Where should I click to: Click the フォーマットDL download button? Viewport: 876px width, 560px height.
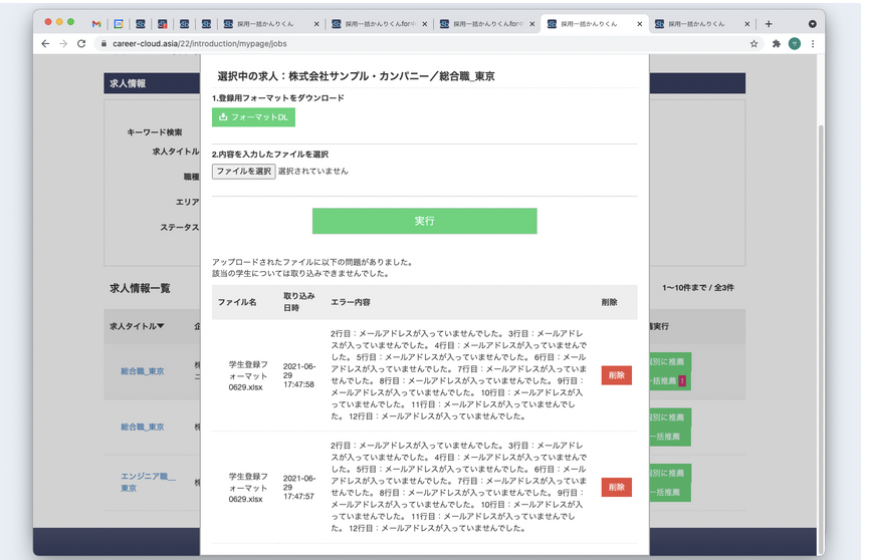[x=253, y=117]
